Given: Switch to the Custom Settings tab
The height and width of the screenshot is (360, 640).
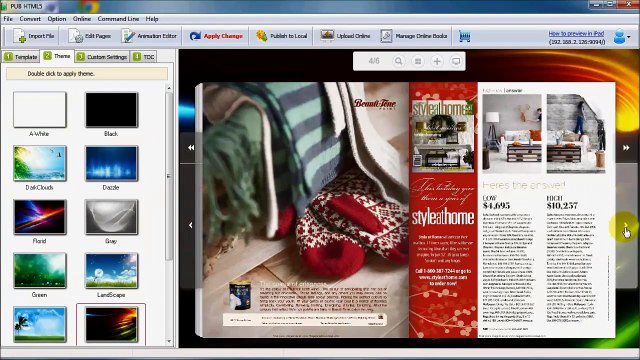Looking at the screenshot, I should tap(102, 57).
